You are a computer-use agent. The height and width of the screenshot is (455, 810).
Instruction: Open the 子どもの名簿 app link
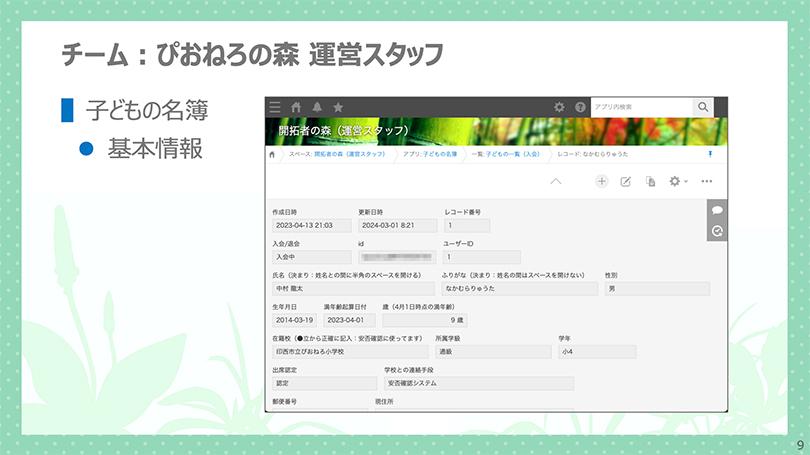436,156
